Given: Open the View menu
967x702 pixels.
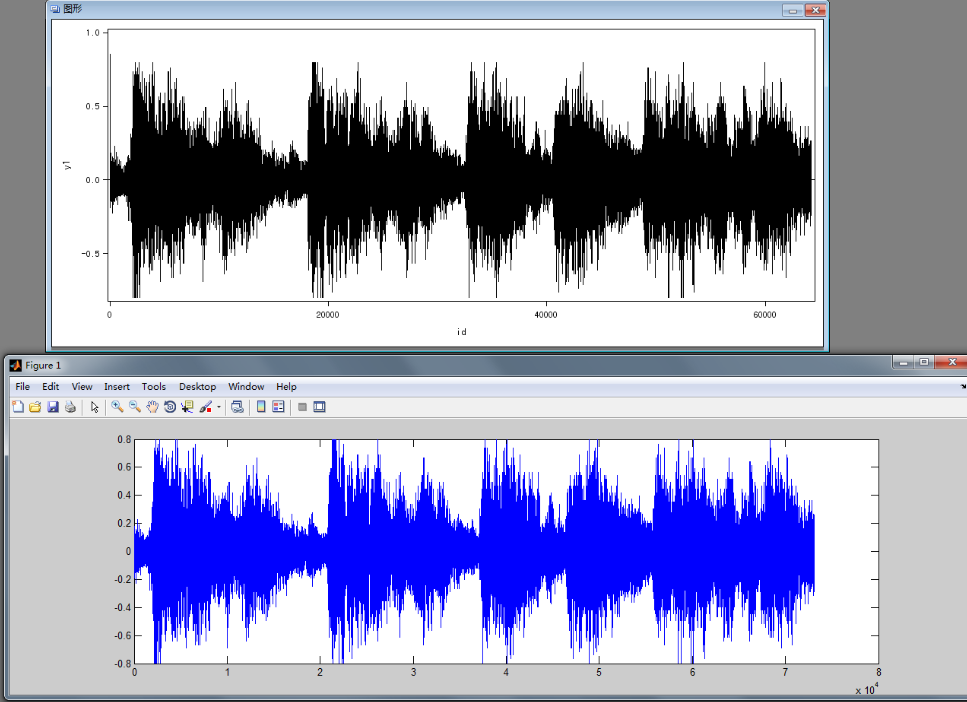Looking at the screenshot, I should click(82, 386).
